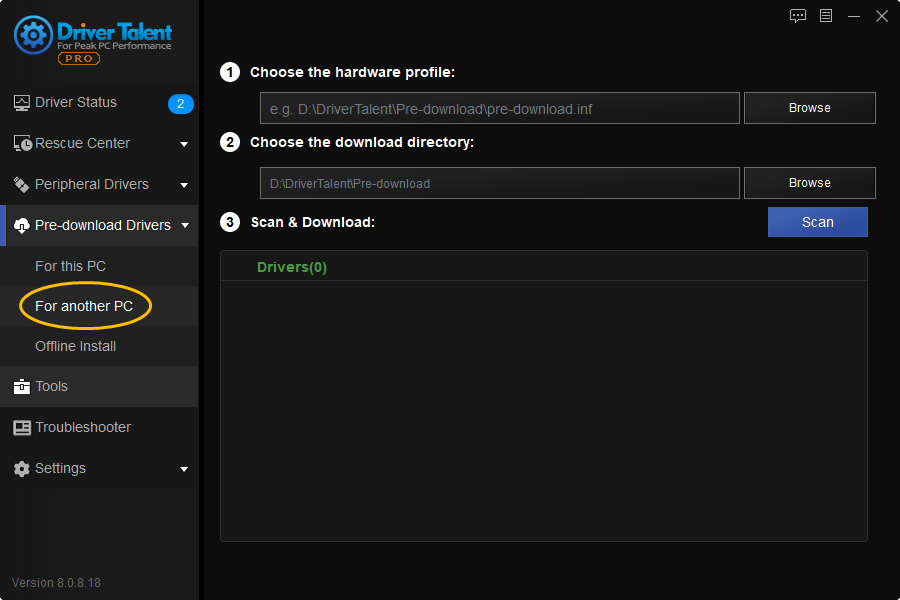Screen dimensions: 900x600
Task: Browse for the hardware profile file
Action: pos(809,108)
